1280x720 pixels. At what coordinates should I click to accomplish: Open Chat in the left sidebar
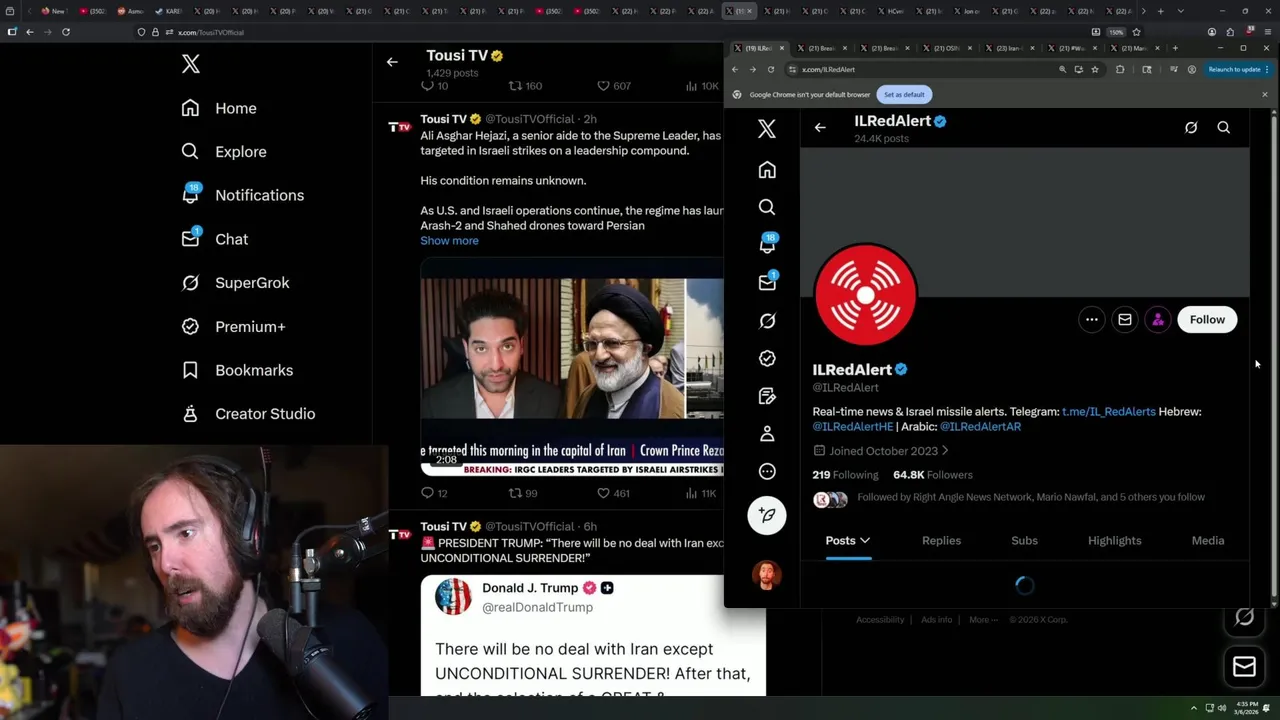click(x=215, y=239)
